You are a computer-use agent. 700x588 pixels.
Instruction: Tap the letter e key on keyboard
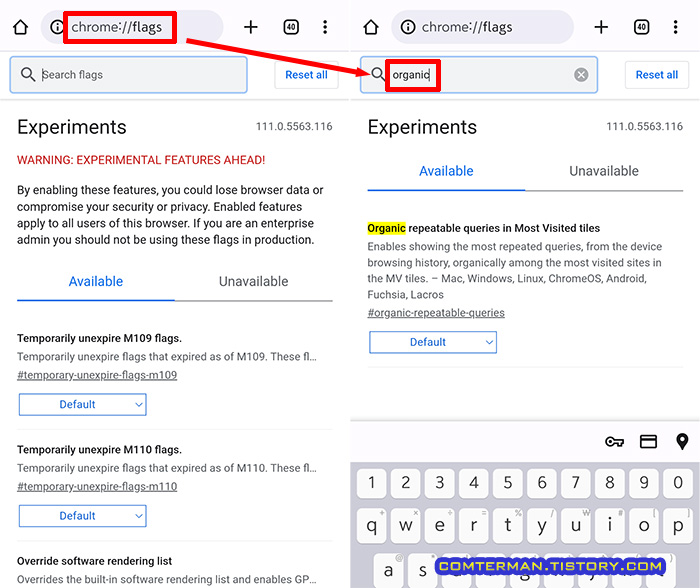coord(440,525)
